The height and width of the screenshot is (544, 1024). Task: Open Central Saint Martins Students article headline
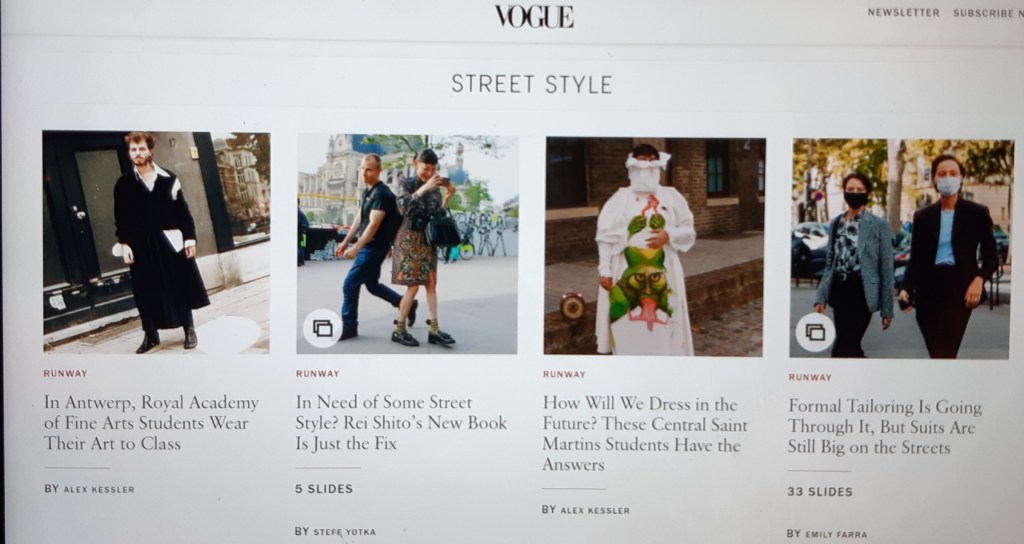[x=645, y=434]
